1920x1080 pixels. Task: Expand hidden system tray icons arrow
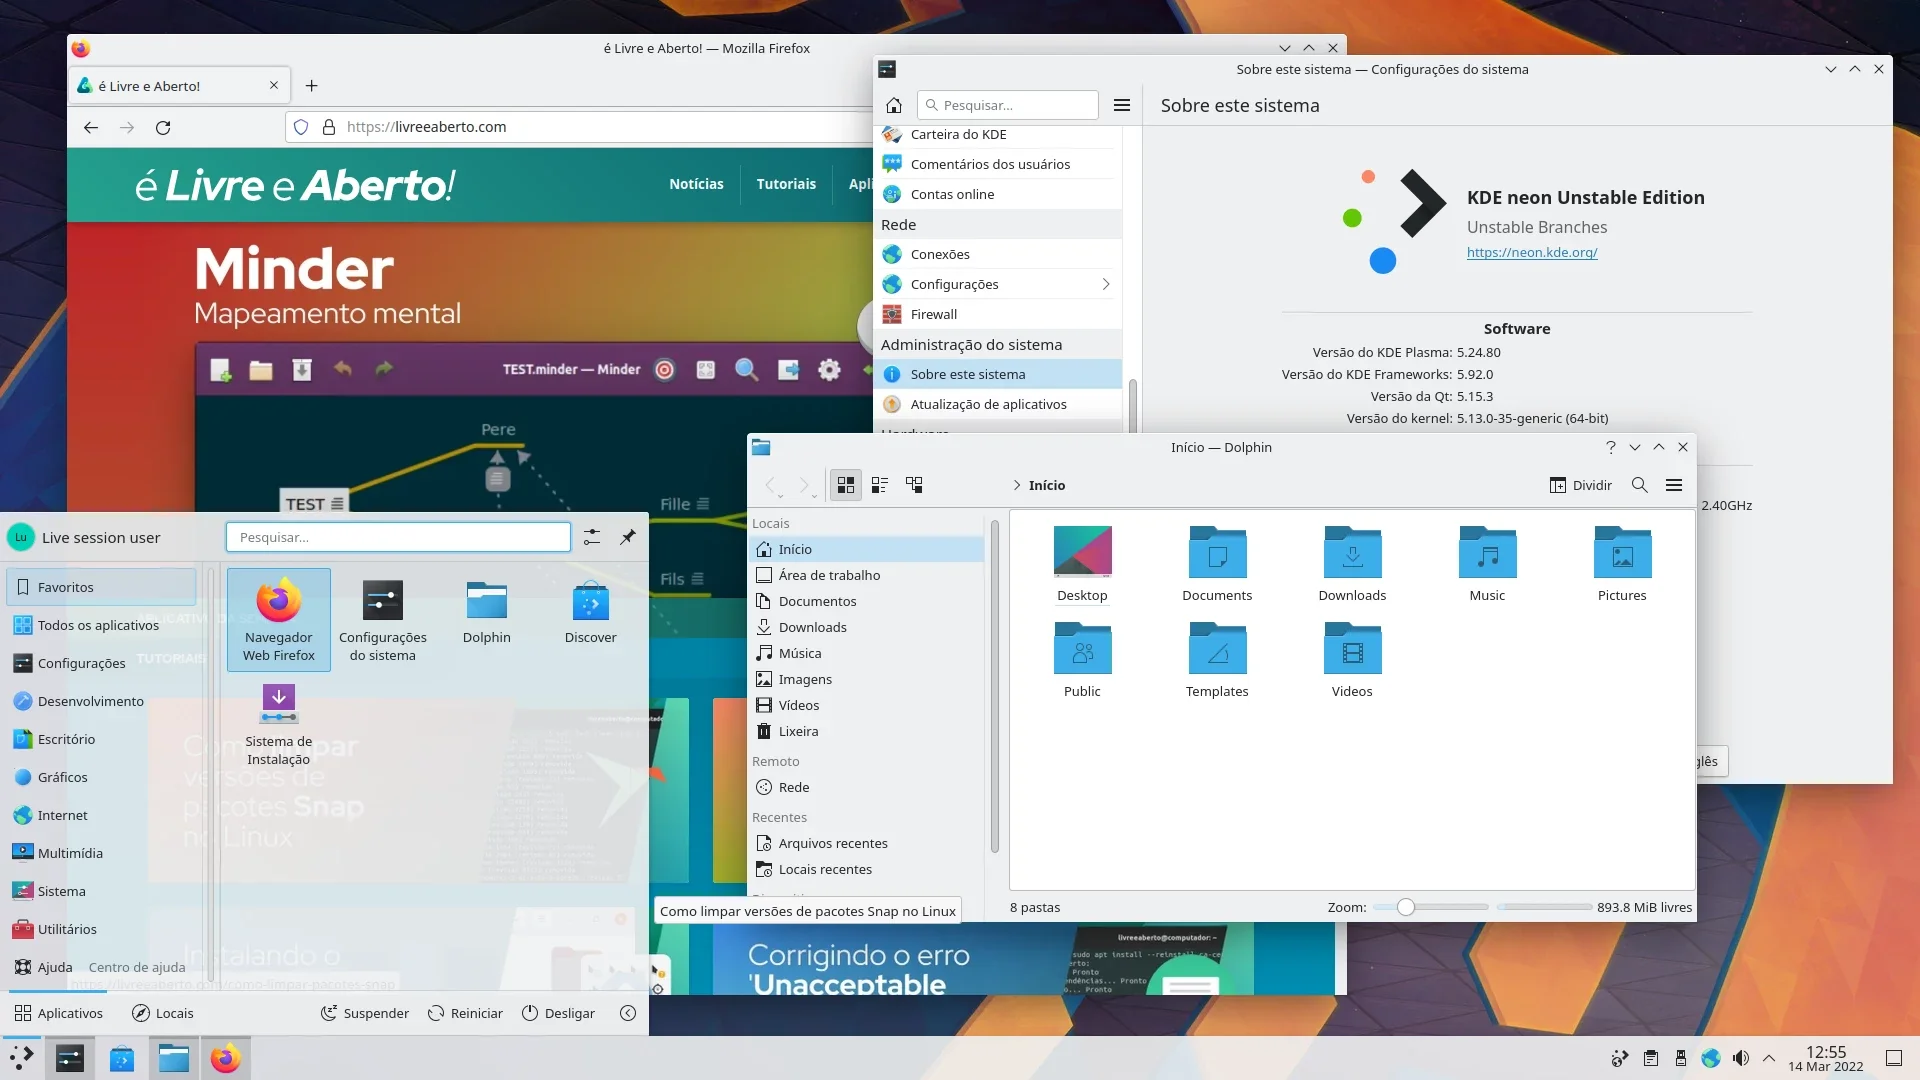point(1769,1058)
